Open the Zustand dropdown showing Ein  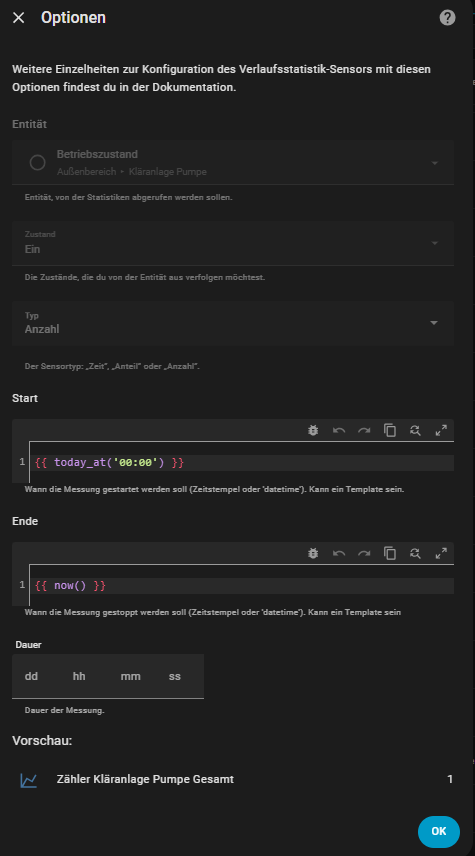click(233, 243)
